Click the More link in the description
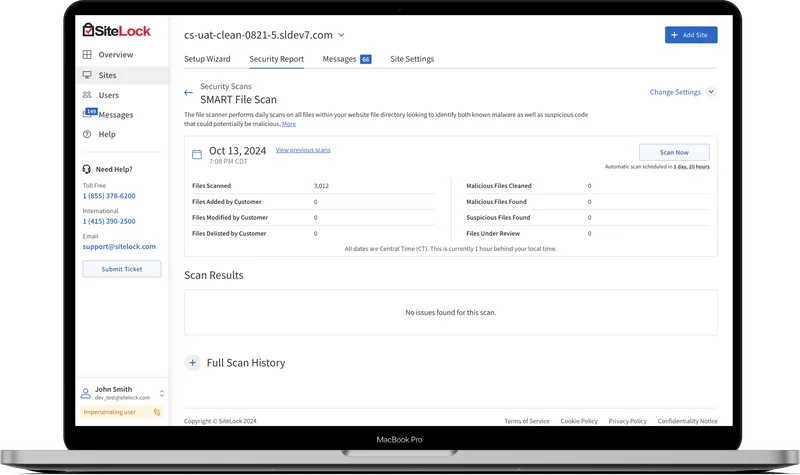 point(289,124)
